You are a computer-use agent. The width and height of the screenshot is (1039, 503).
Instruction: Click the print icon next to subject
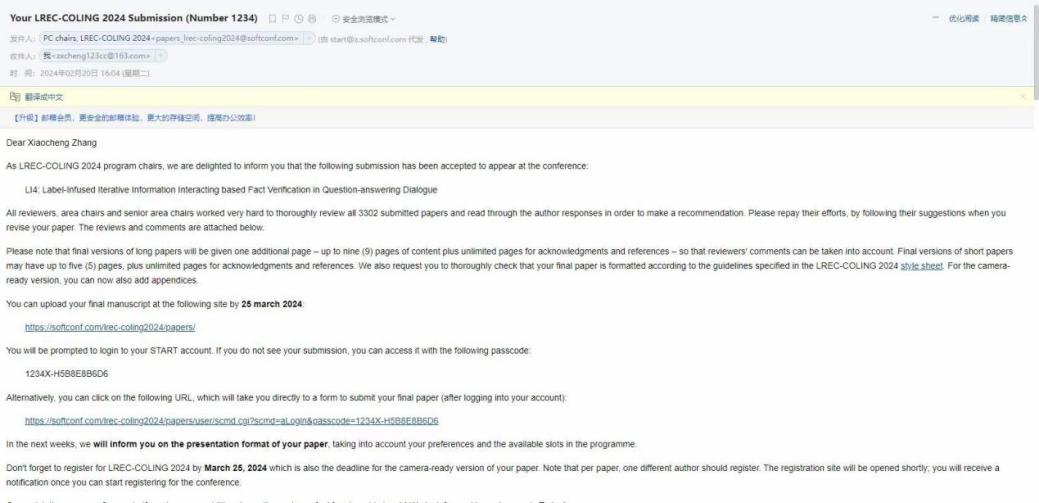point(312,19)
